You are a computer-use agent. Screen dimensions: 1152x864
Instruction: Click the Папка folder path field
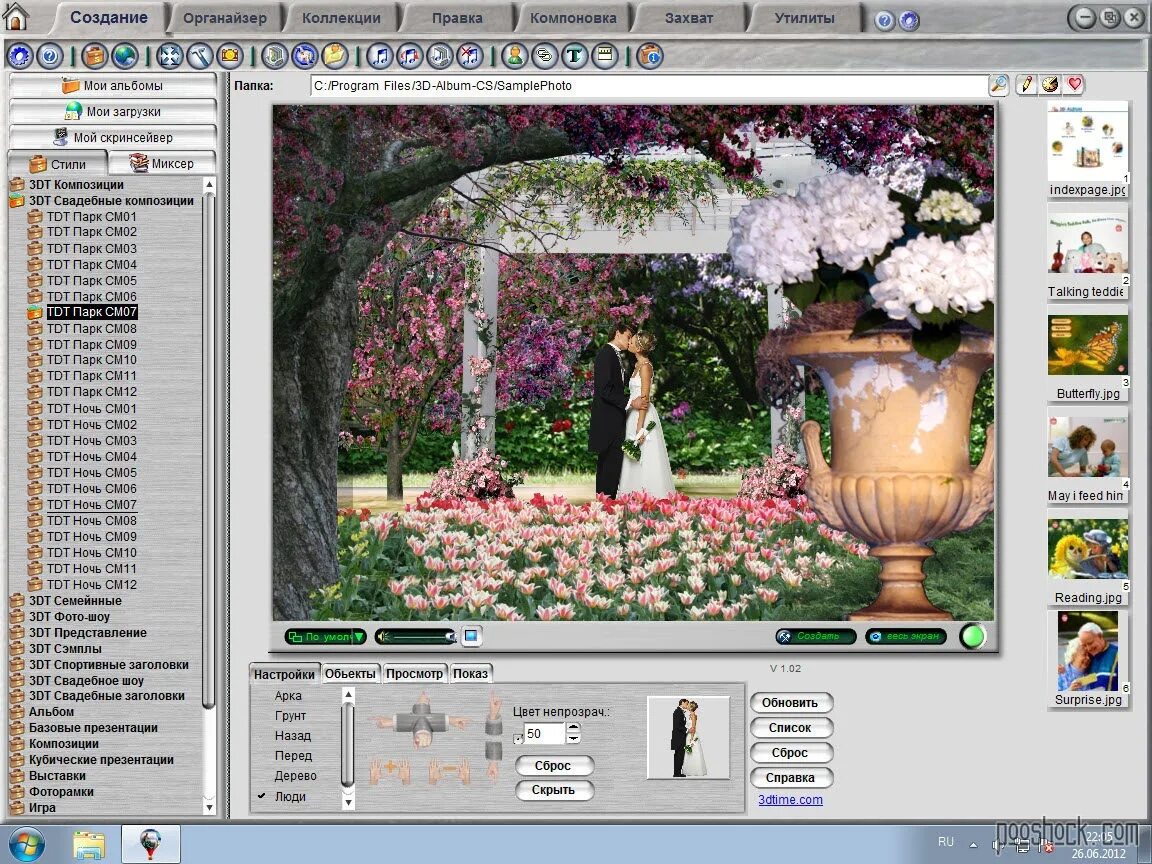pyautogui.click(x=649, y=85)
